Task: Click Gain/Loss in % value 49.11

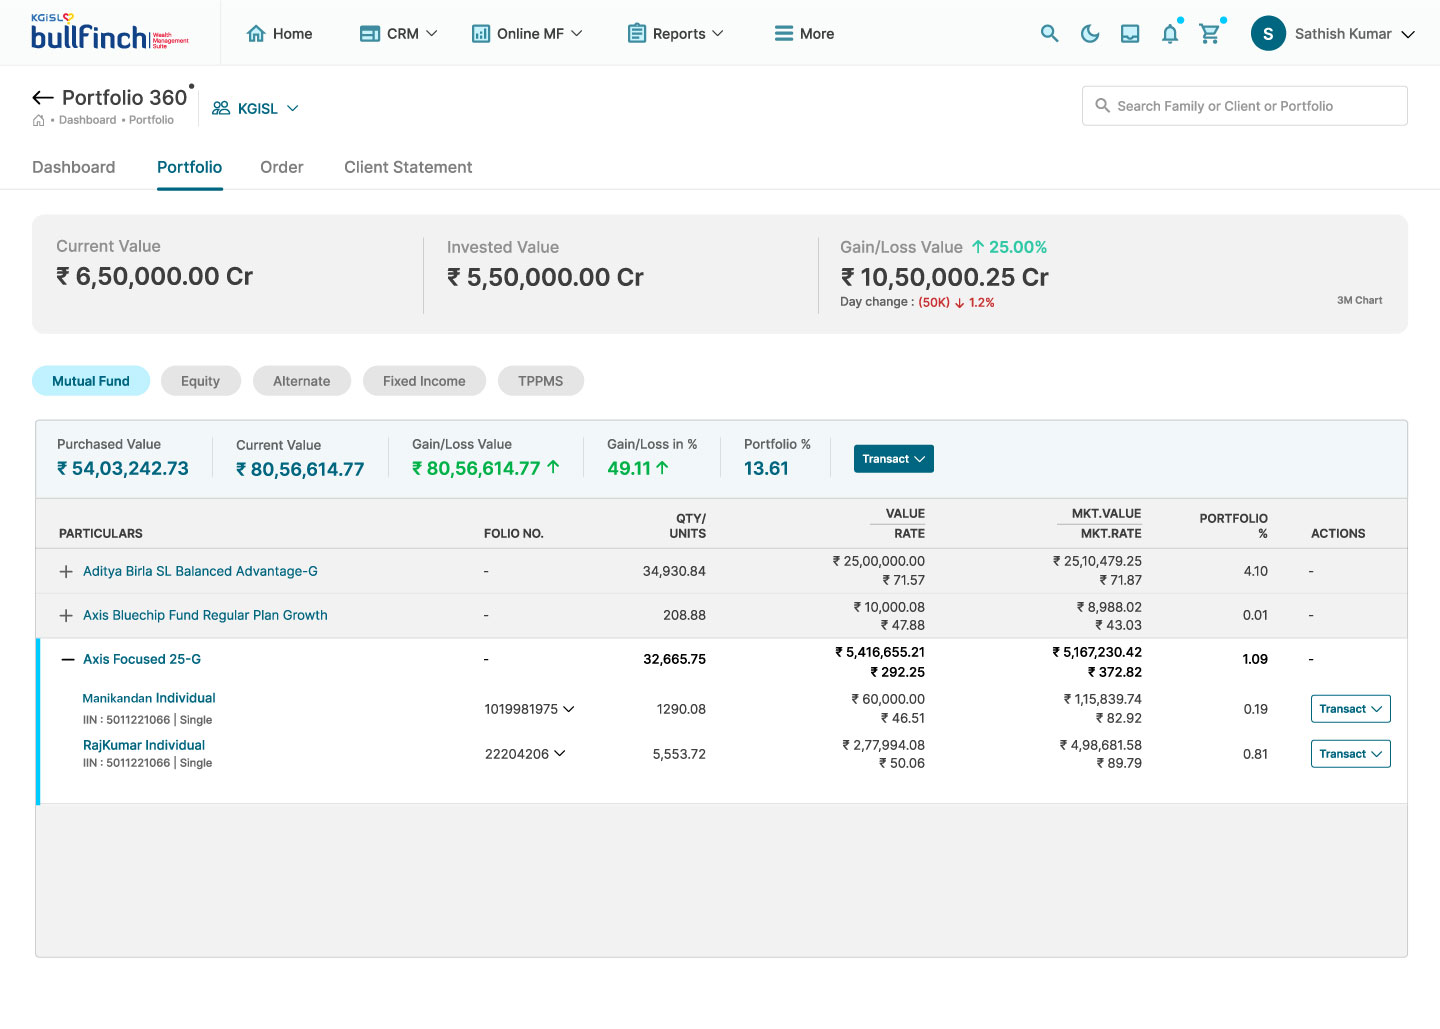Action: tap(638, 468)
